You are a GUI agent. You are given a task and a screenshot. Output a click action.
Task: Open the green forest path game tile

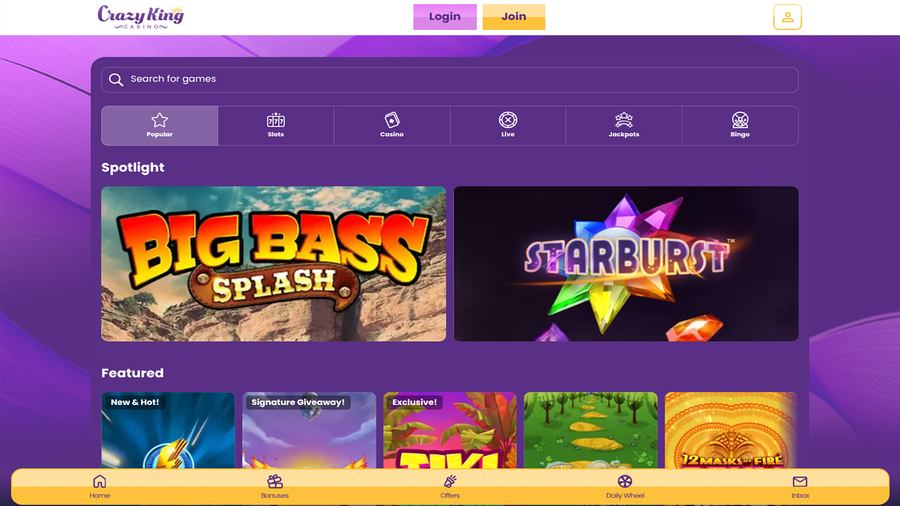[x=591, y=430]
